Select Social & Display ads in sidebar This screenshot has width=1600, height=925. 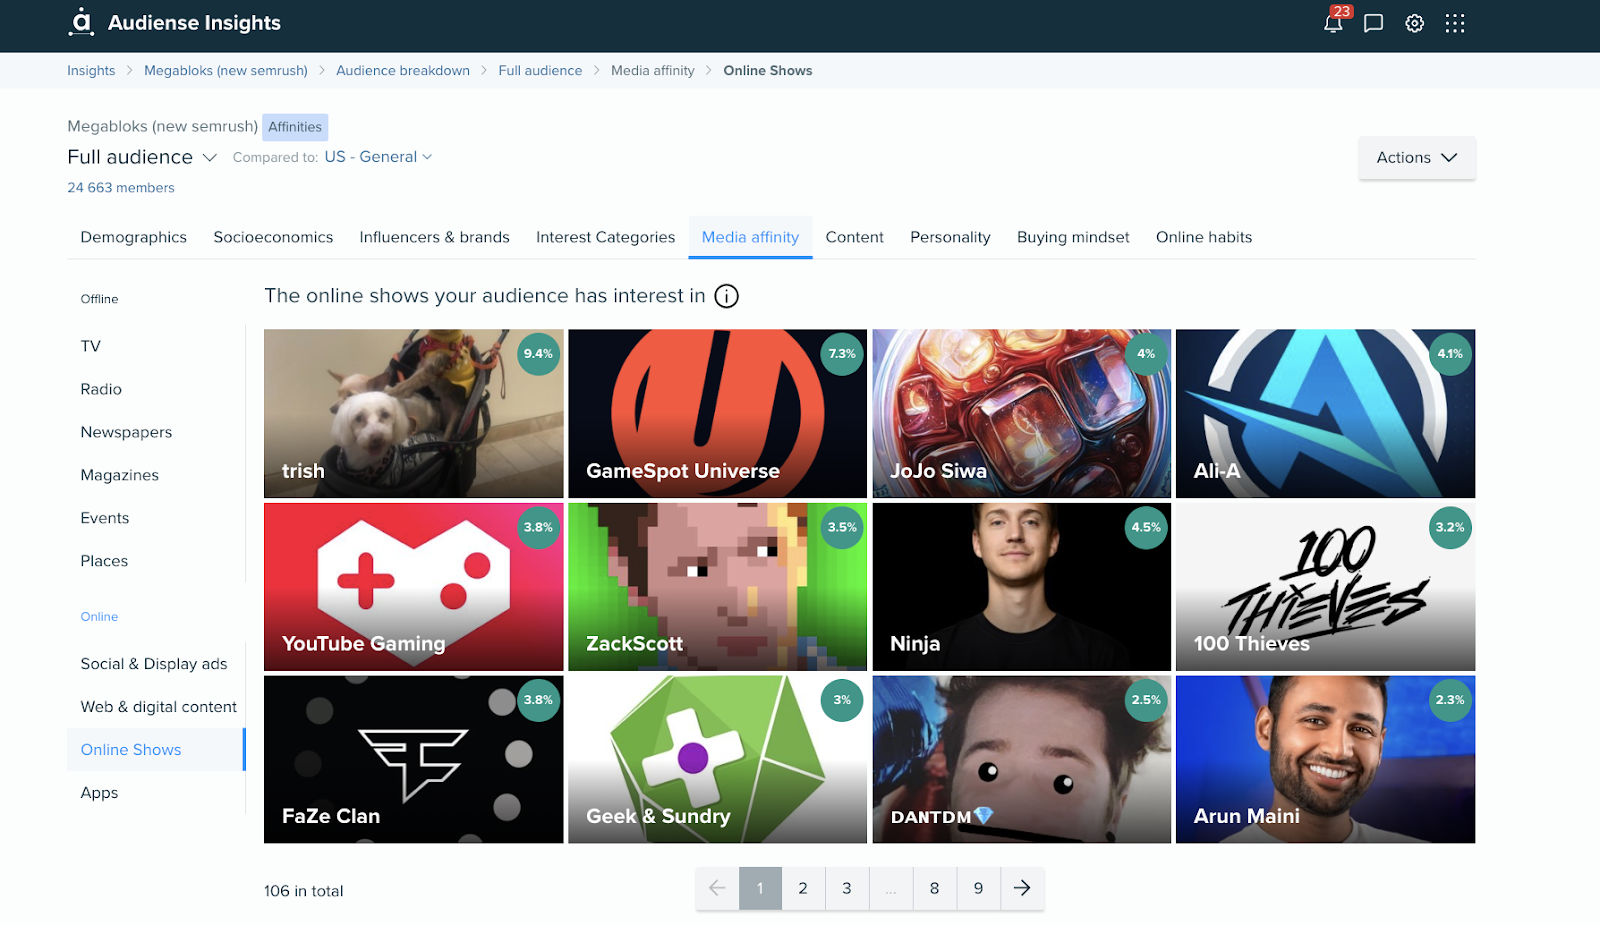click(x=154, y=664)
